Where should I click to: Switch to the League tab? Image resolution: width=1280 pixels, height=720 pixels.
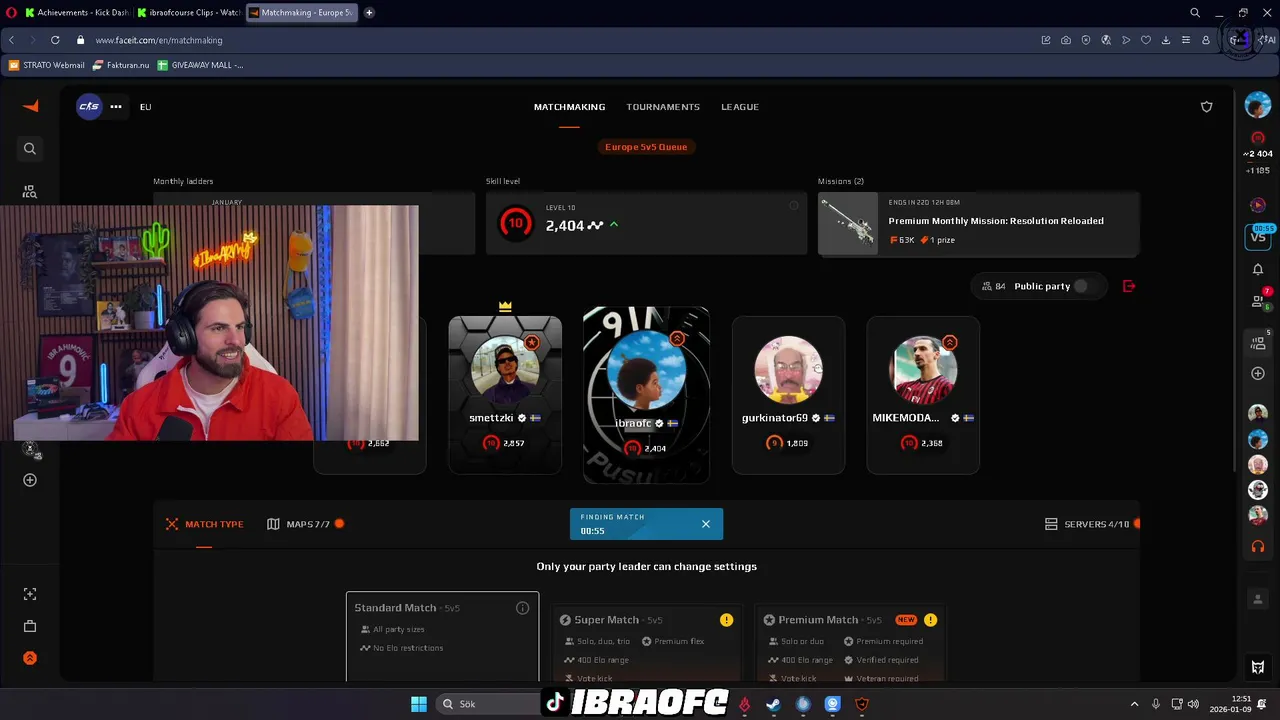point(740,107)
